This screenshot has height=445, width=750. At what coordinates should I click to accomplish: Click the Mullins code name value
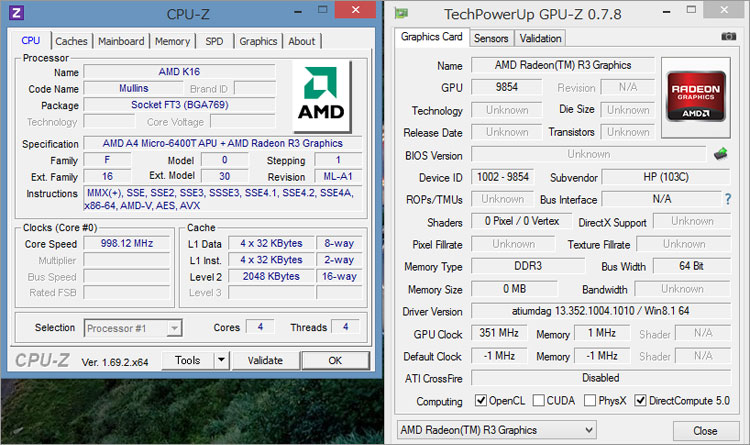[133, 89]
